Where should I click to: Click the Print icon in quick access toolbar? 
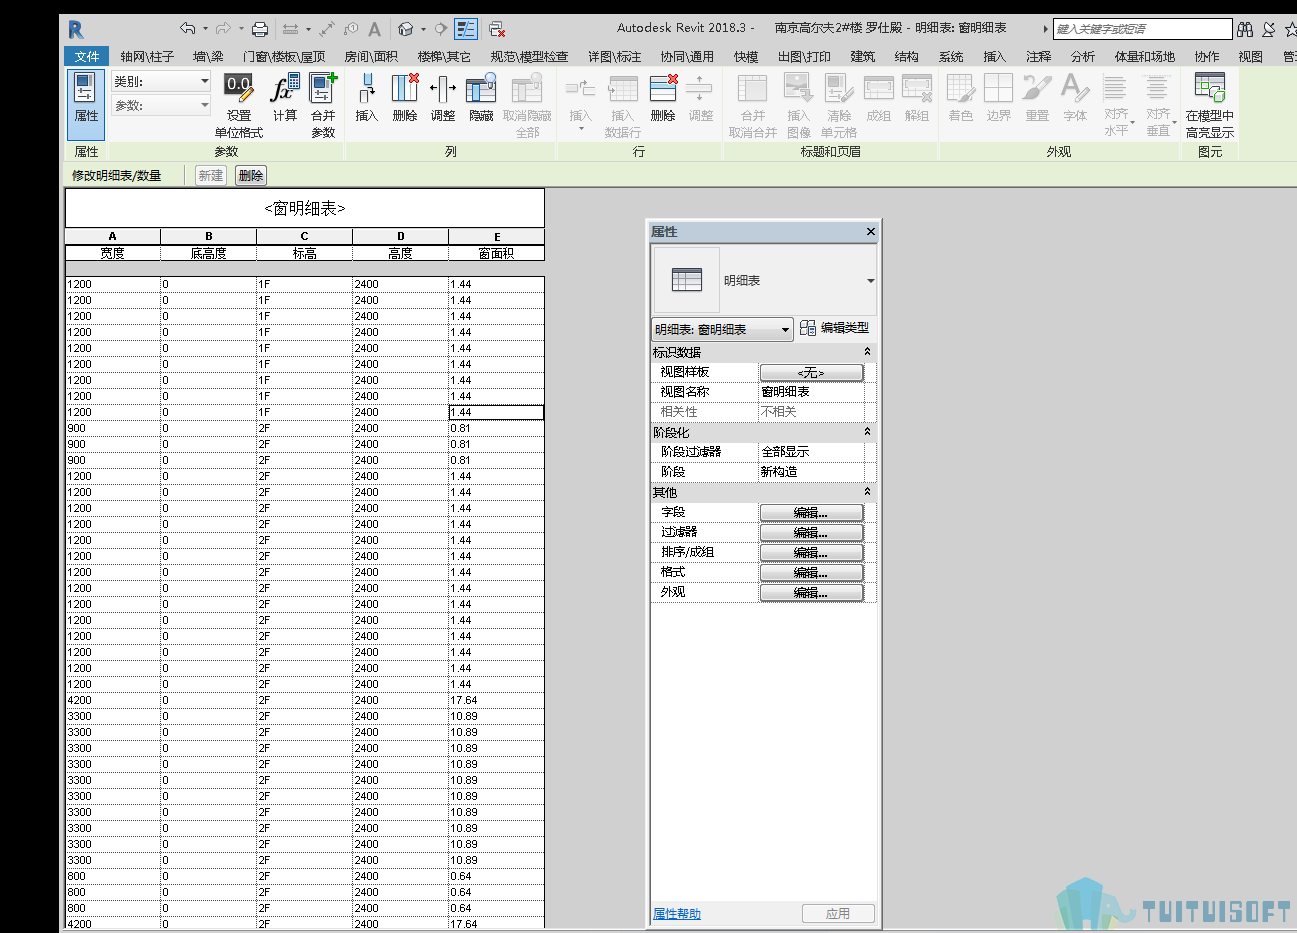tap(260, 29)
